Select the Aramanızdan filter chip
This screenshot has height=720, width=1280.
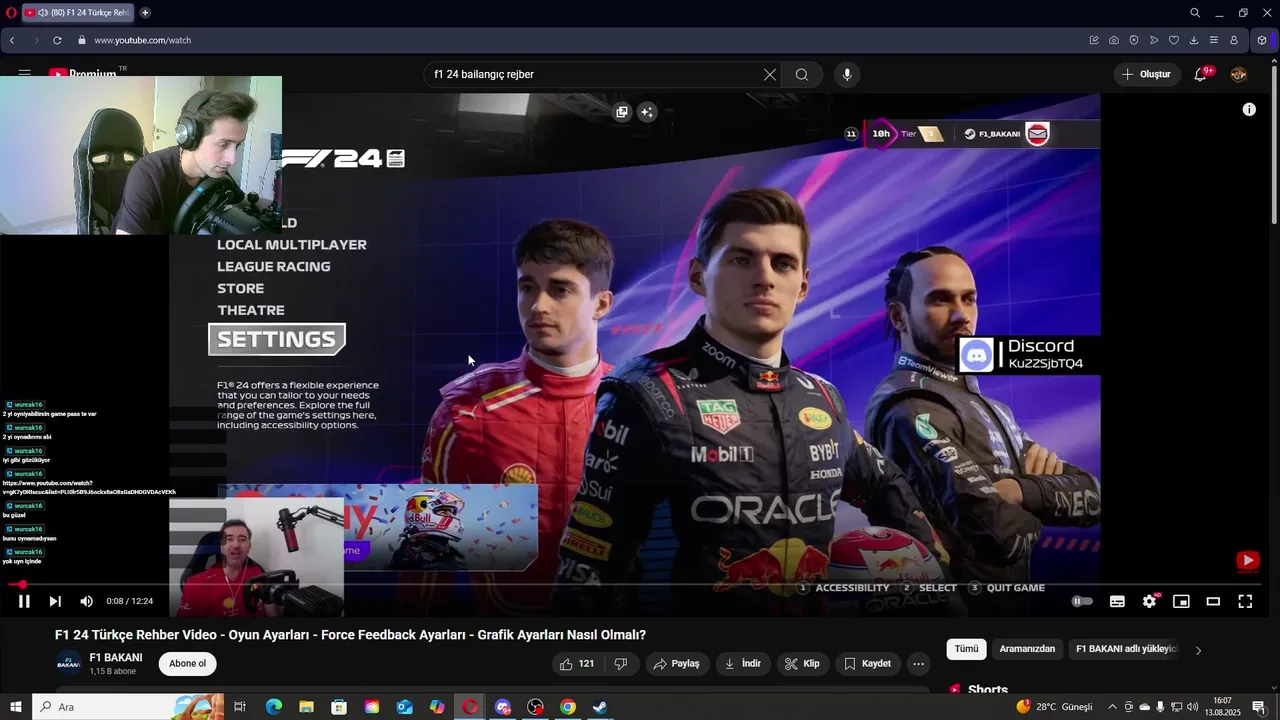coord(1027,649)
